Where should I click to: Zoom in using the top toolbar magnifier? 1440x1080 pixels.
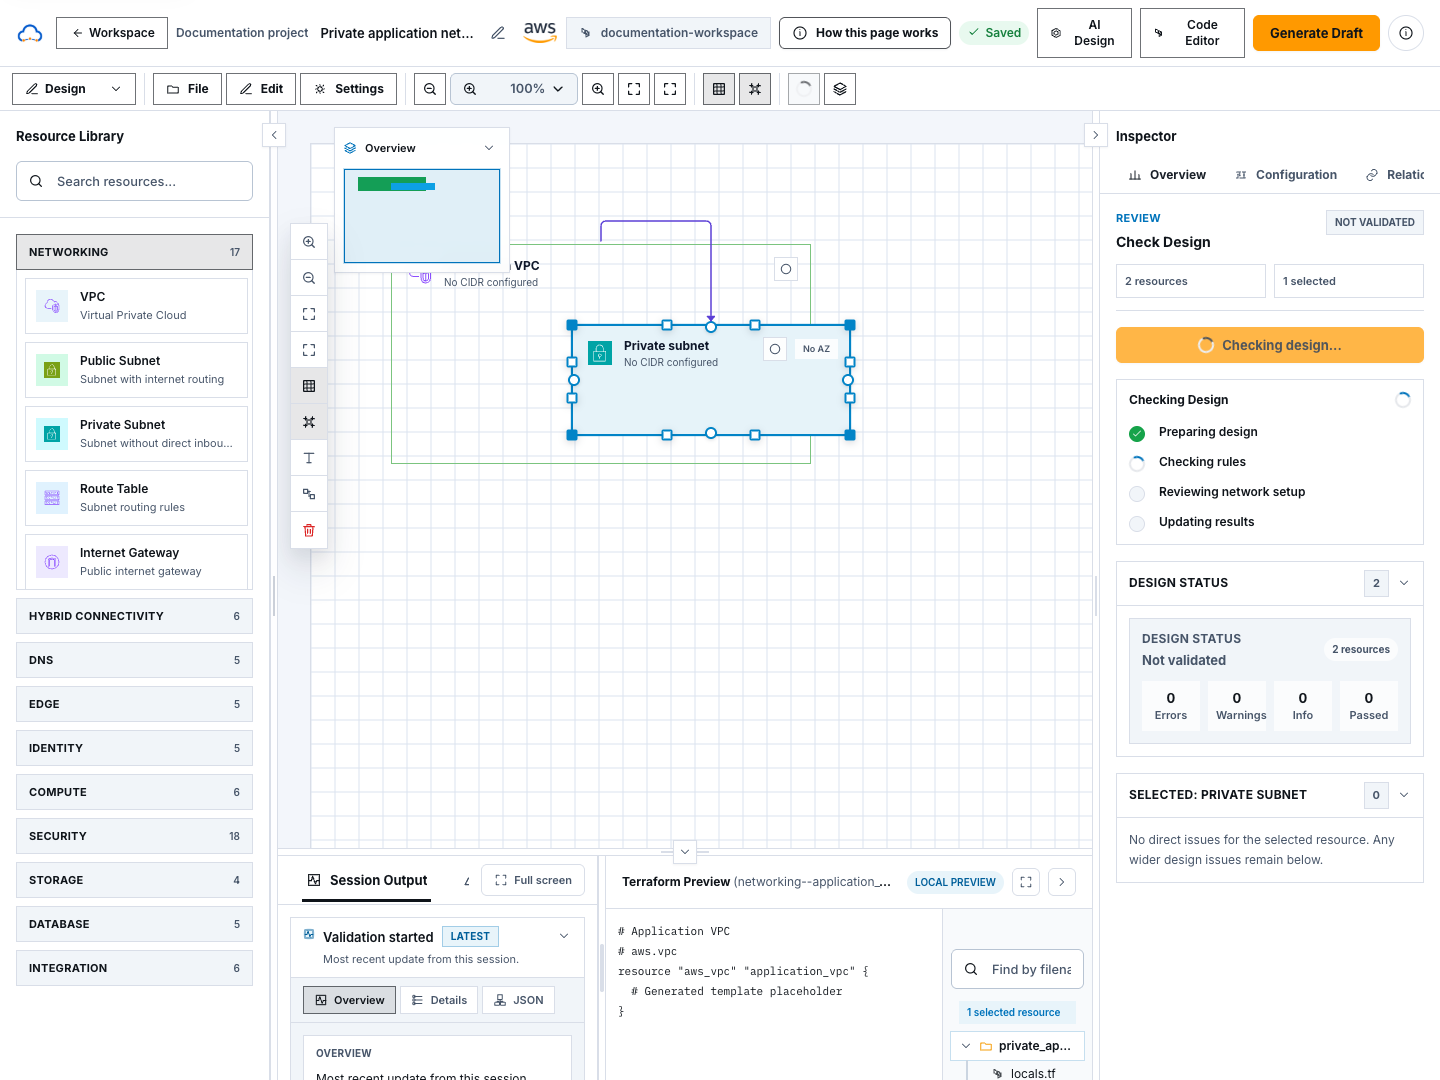[598, 89]
